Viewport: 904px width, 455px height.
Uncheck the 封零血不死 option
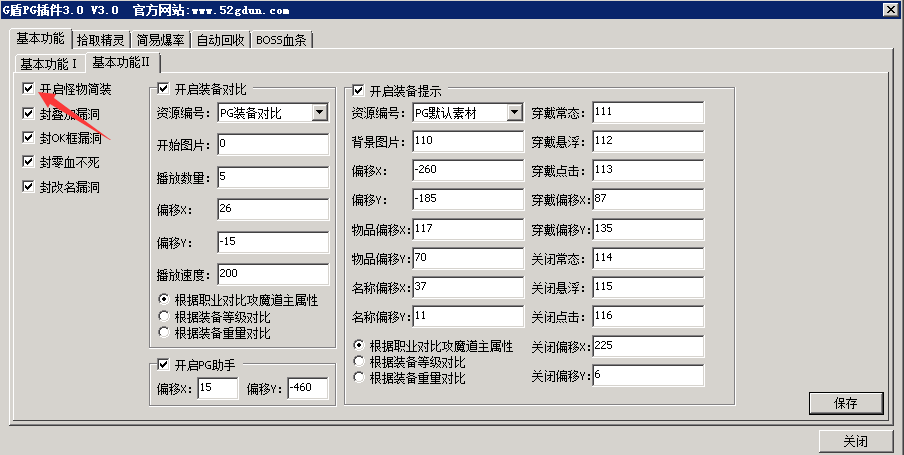tap(28, 161)
